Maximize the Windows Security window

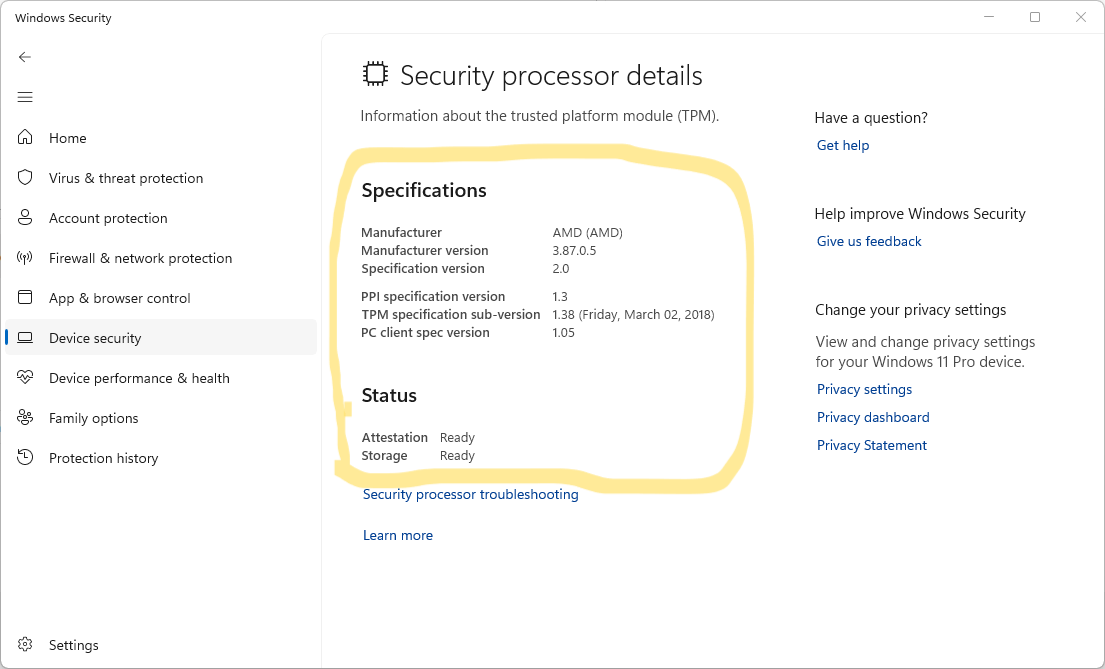coord(1035,17)
